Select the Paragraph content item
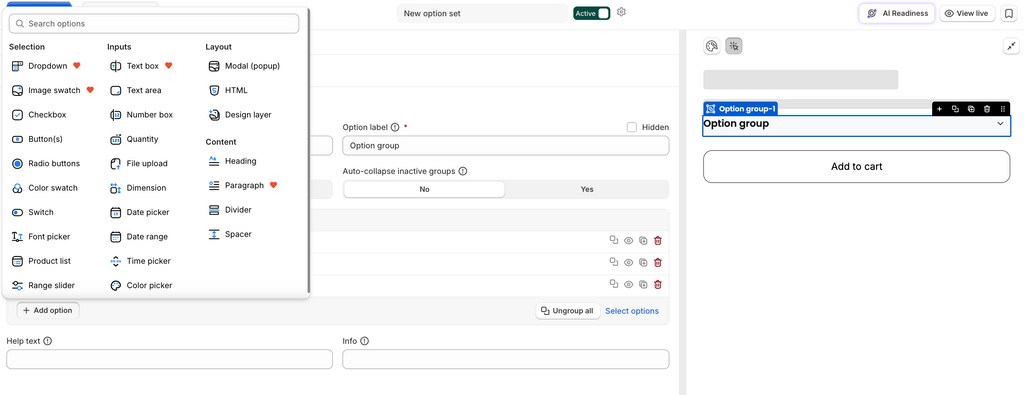 click(x=243, y=185)
